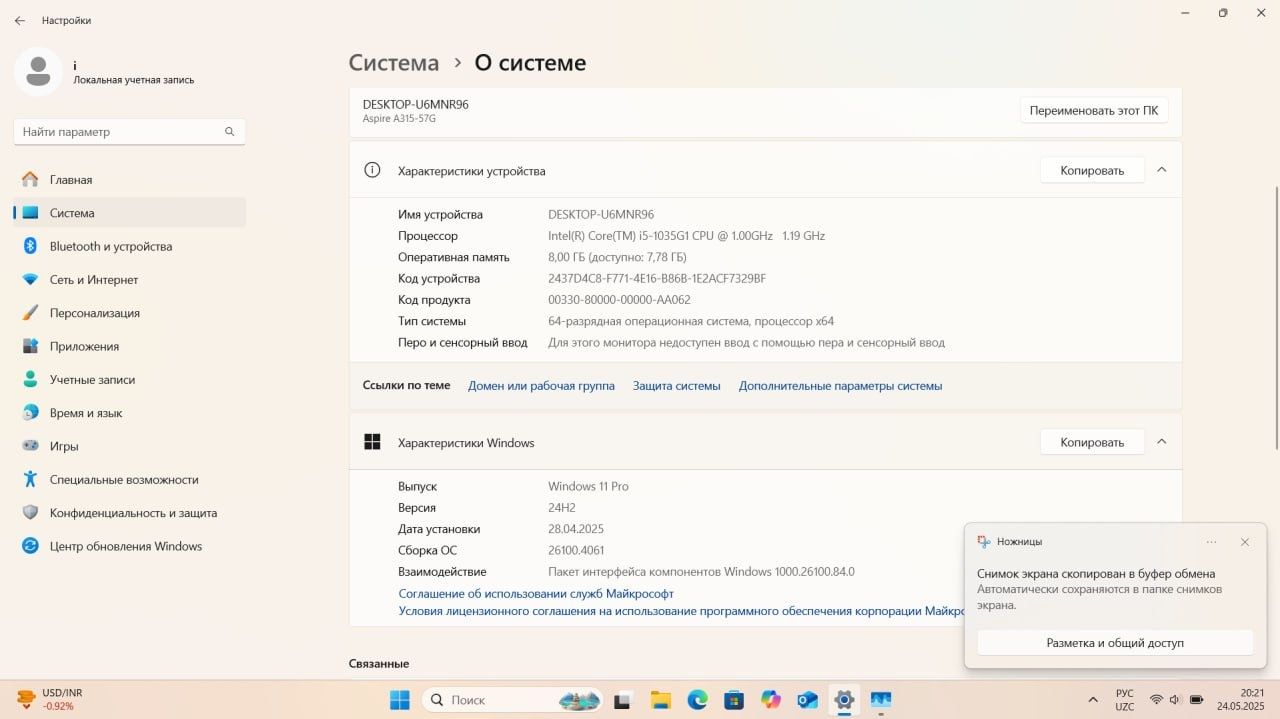The image size is (1280, 719).
Task: Open the Защита системы link
Action: (676, 386)
